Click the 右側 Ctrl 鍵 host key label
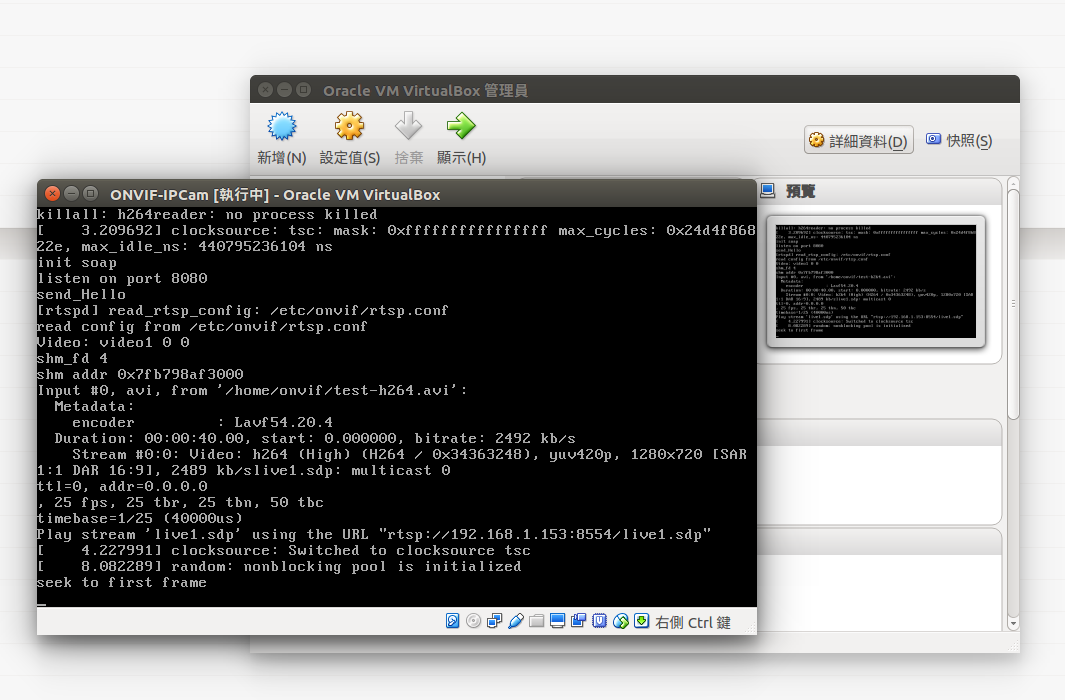Viewport: 1065px width, 700px height. tap(693, 623)
